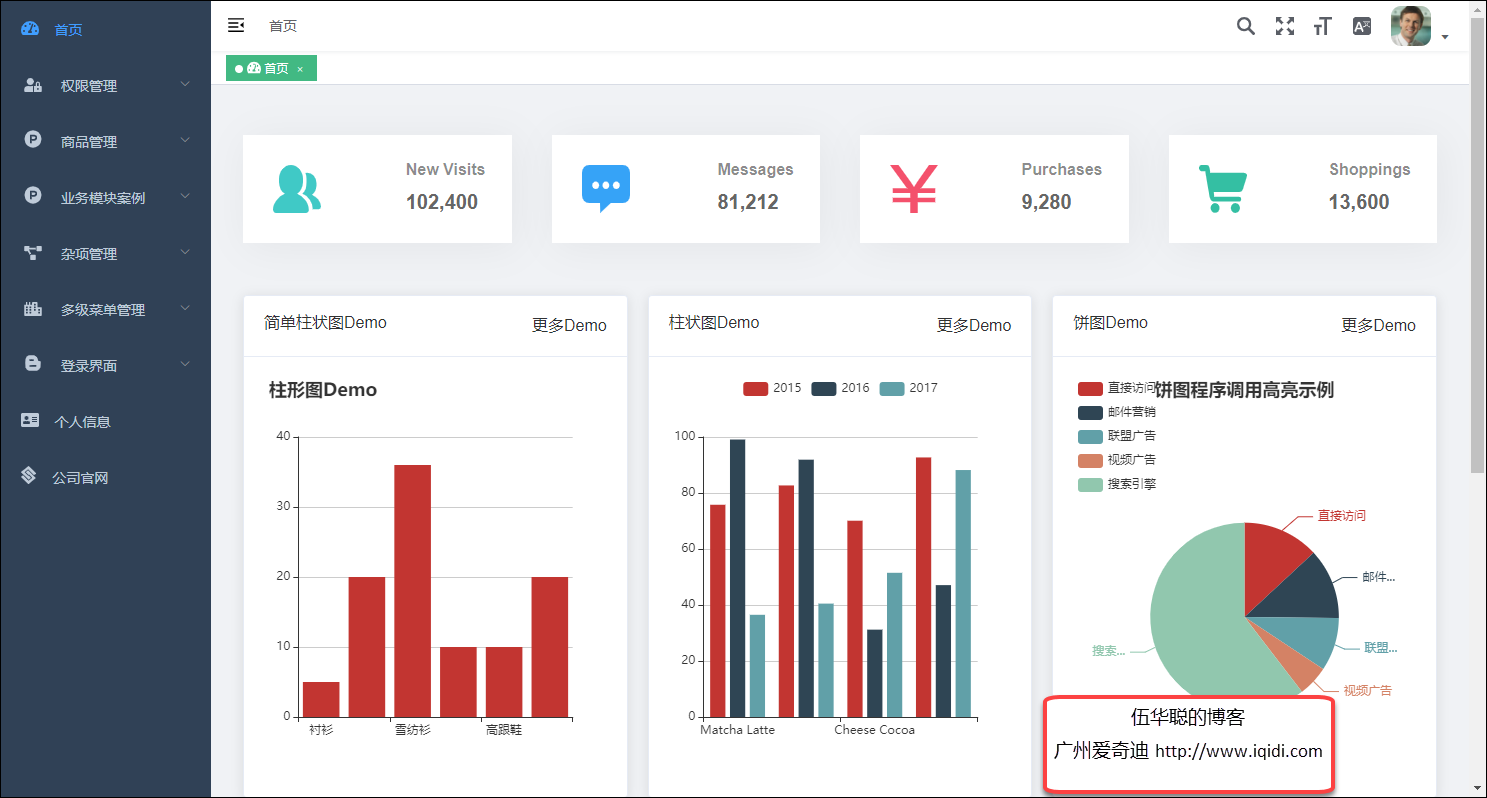
Task: Select the green 首页 tab
Action: [x=271, y=68]
